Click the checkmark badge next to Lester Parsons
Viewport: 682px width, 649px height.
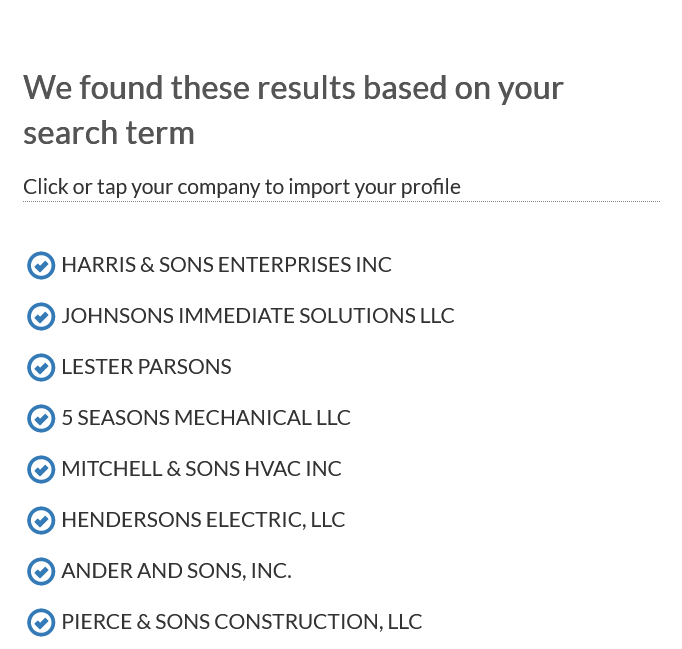40,367
